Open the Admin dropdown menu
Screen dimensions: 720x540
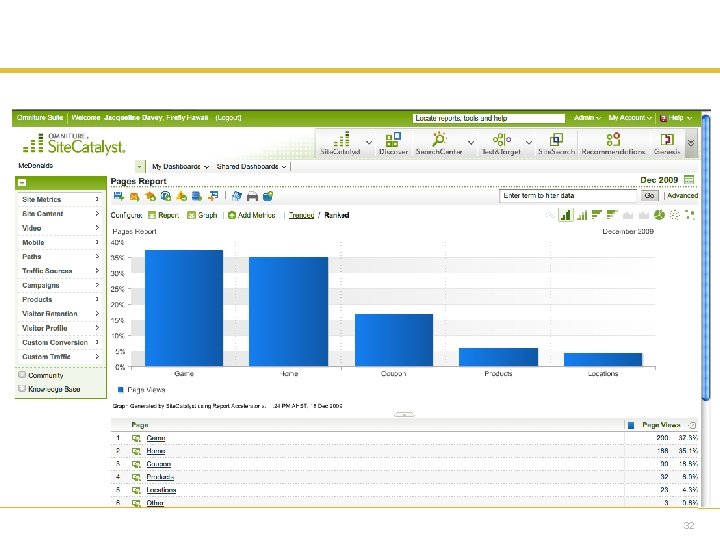587,118
